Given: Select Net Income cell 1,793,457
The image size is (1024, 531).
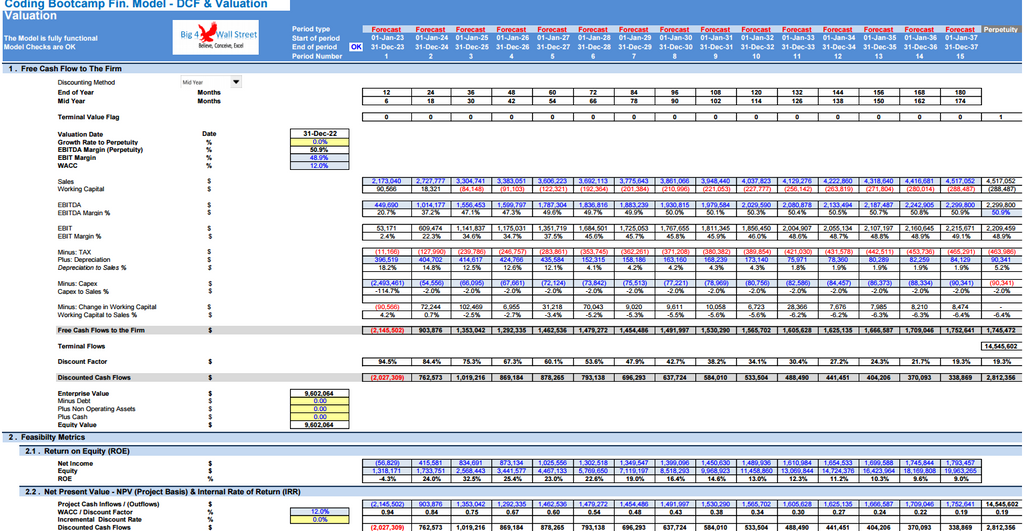Looking at the screenshot, I should [x=960, y=463].
